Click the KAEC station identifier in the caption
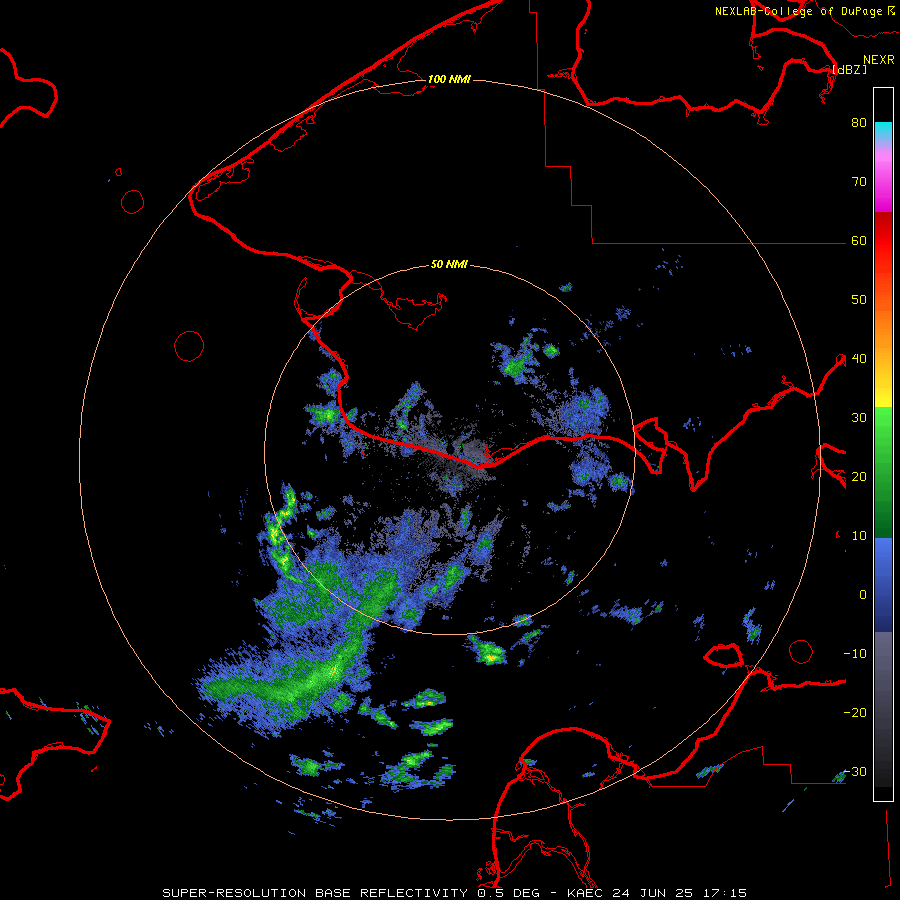The image size is (900, 900). point(587,893)
